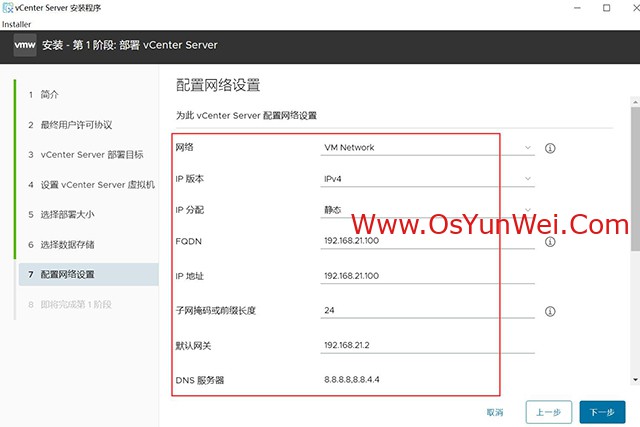Open the Installer menu
Image resolution: width=640 pixels, height=427 pixels.
(x=16, y=24)
